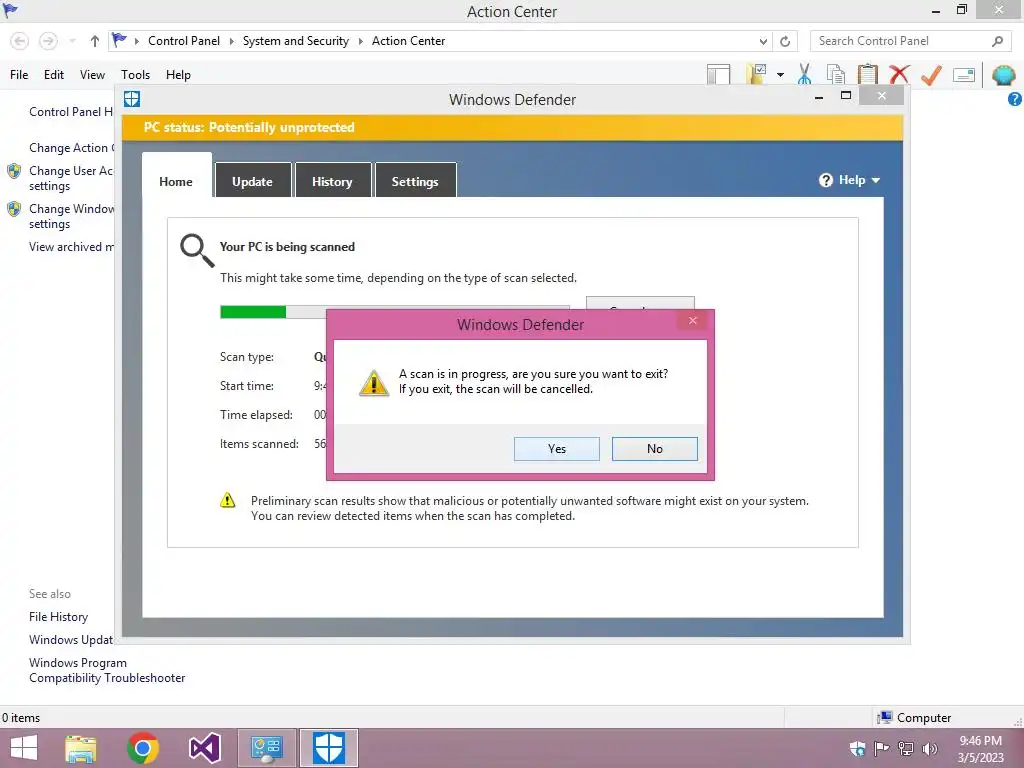Open Visual Studio from taskbar

tap(204, 748)
